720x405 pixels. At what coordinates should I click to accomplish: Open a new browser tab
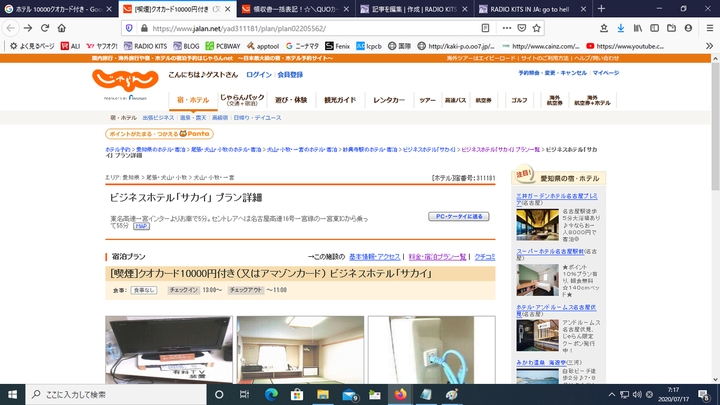[601, 9]
